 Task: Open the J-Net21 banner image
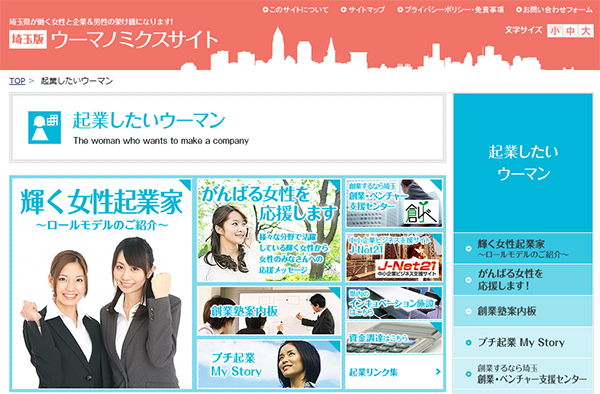click(x=394, y=257)
